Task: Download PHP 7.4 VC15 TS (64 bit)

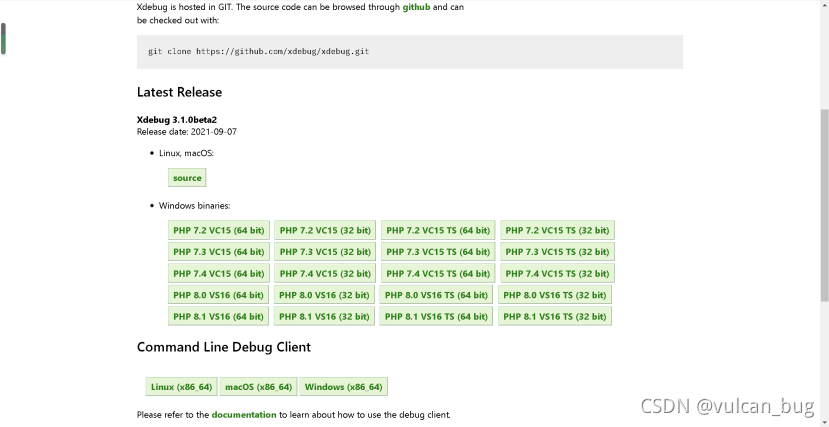Action: [x=438, y=273]
